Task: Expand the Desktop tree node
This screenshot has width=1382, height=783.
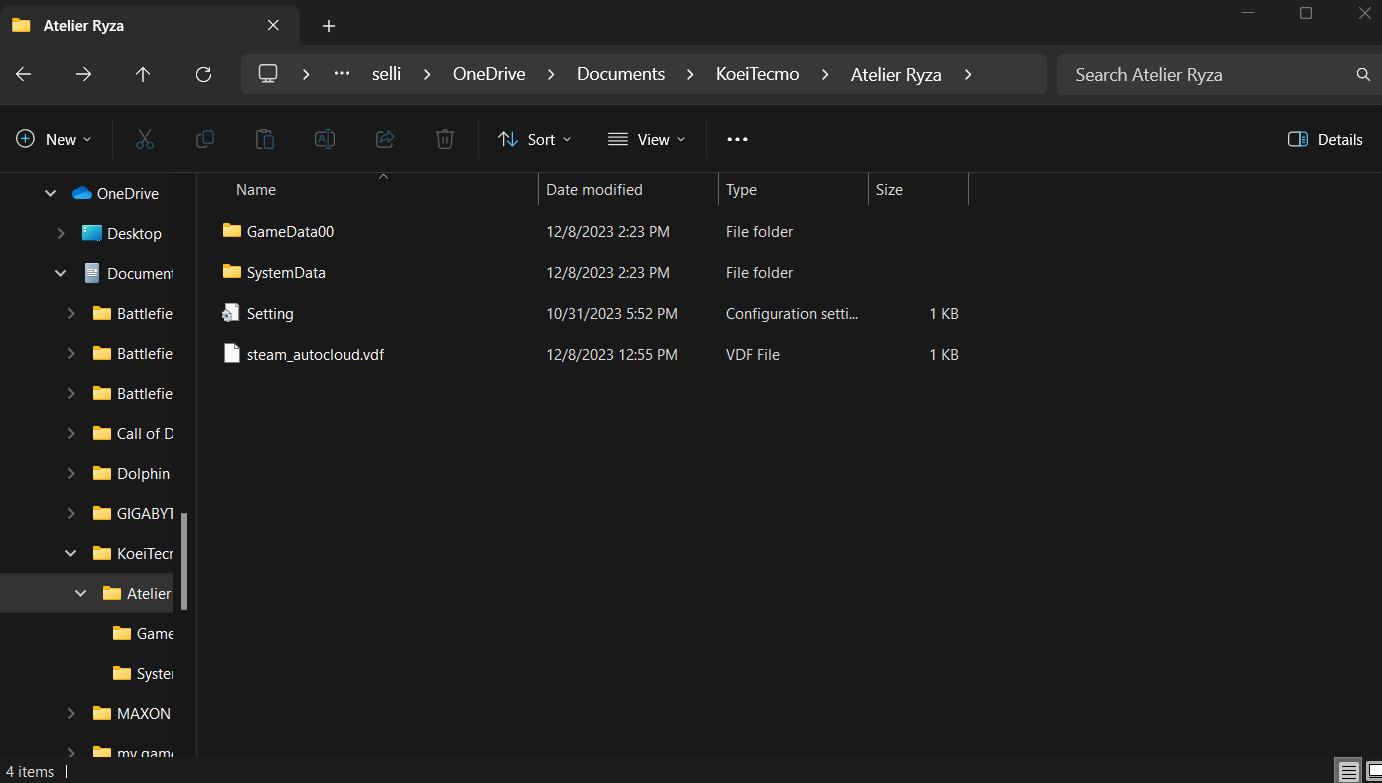Action: [x=61, y=233]
